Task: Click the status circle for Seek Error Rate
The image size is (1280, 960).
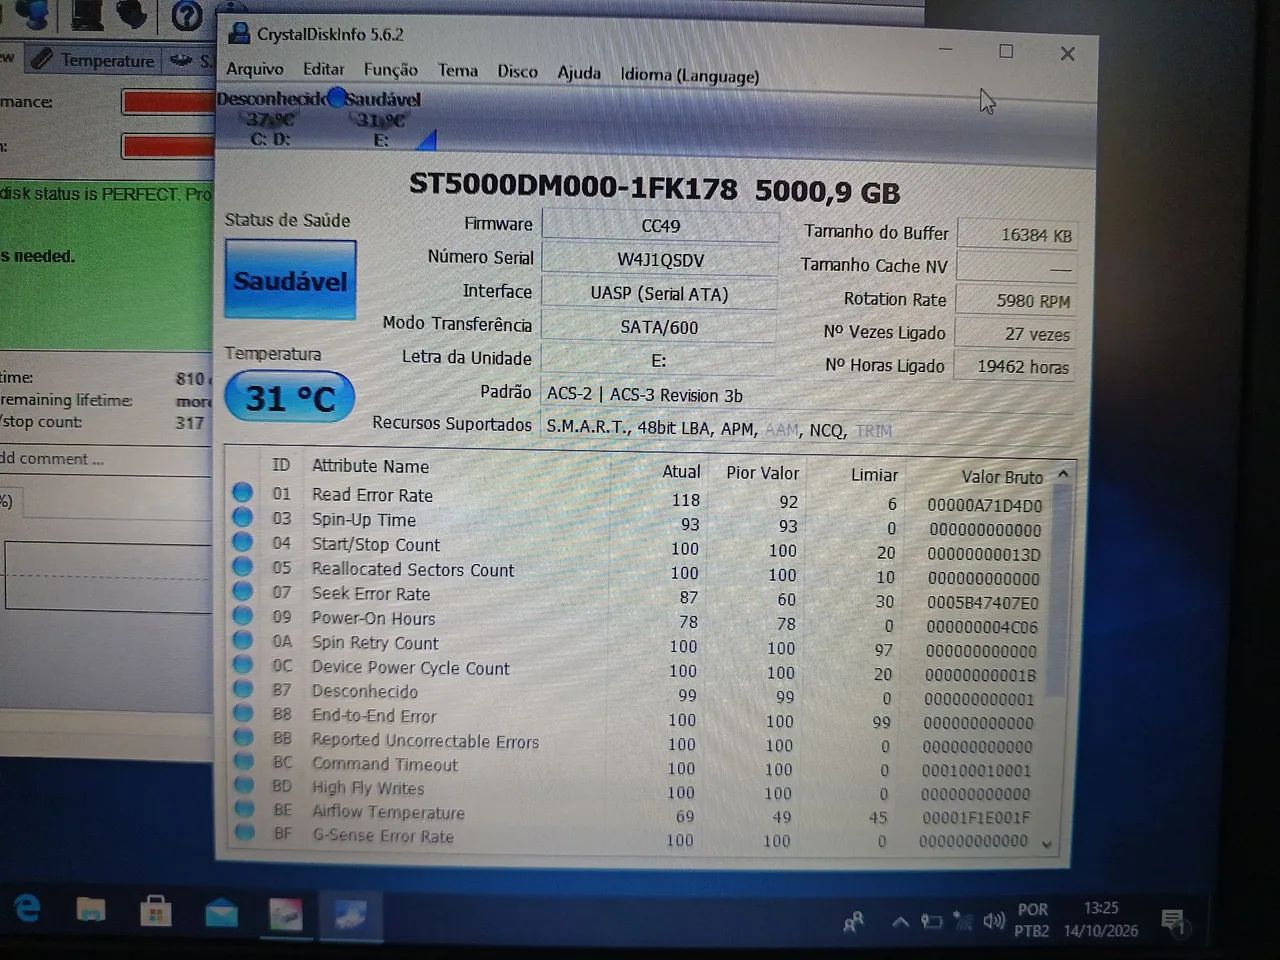Action: 242,591
